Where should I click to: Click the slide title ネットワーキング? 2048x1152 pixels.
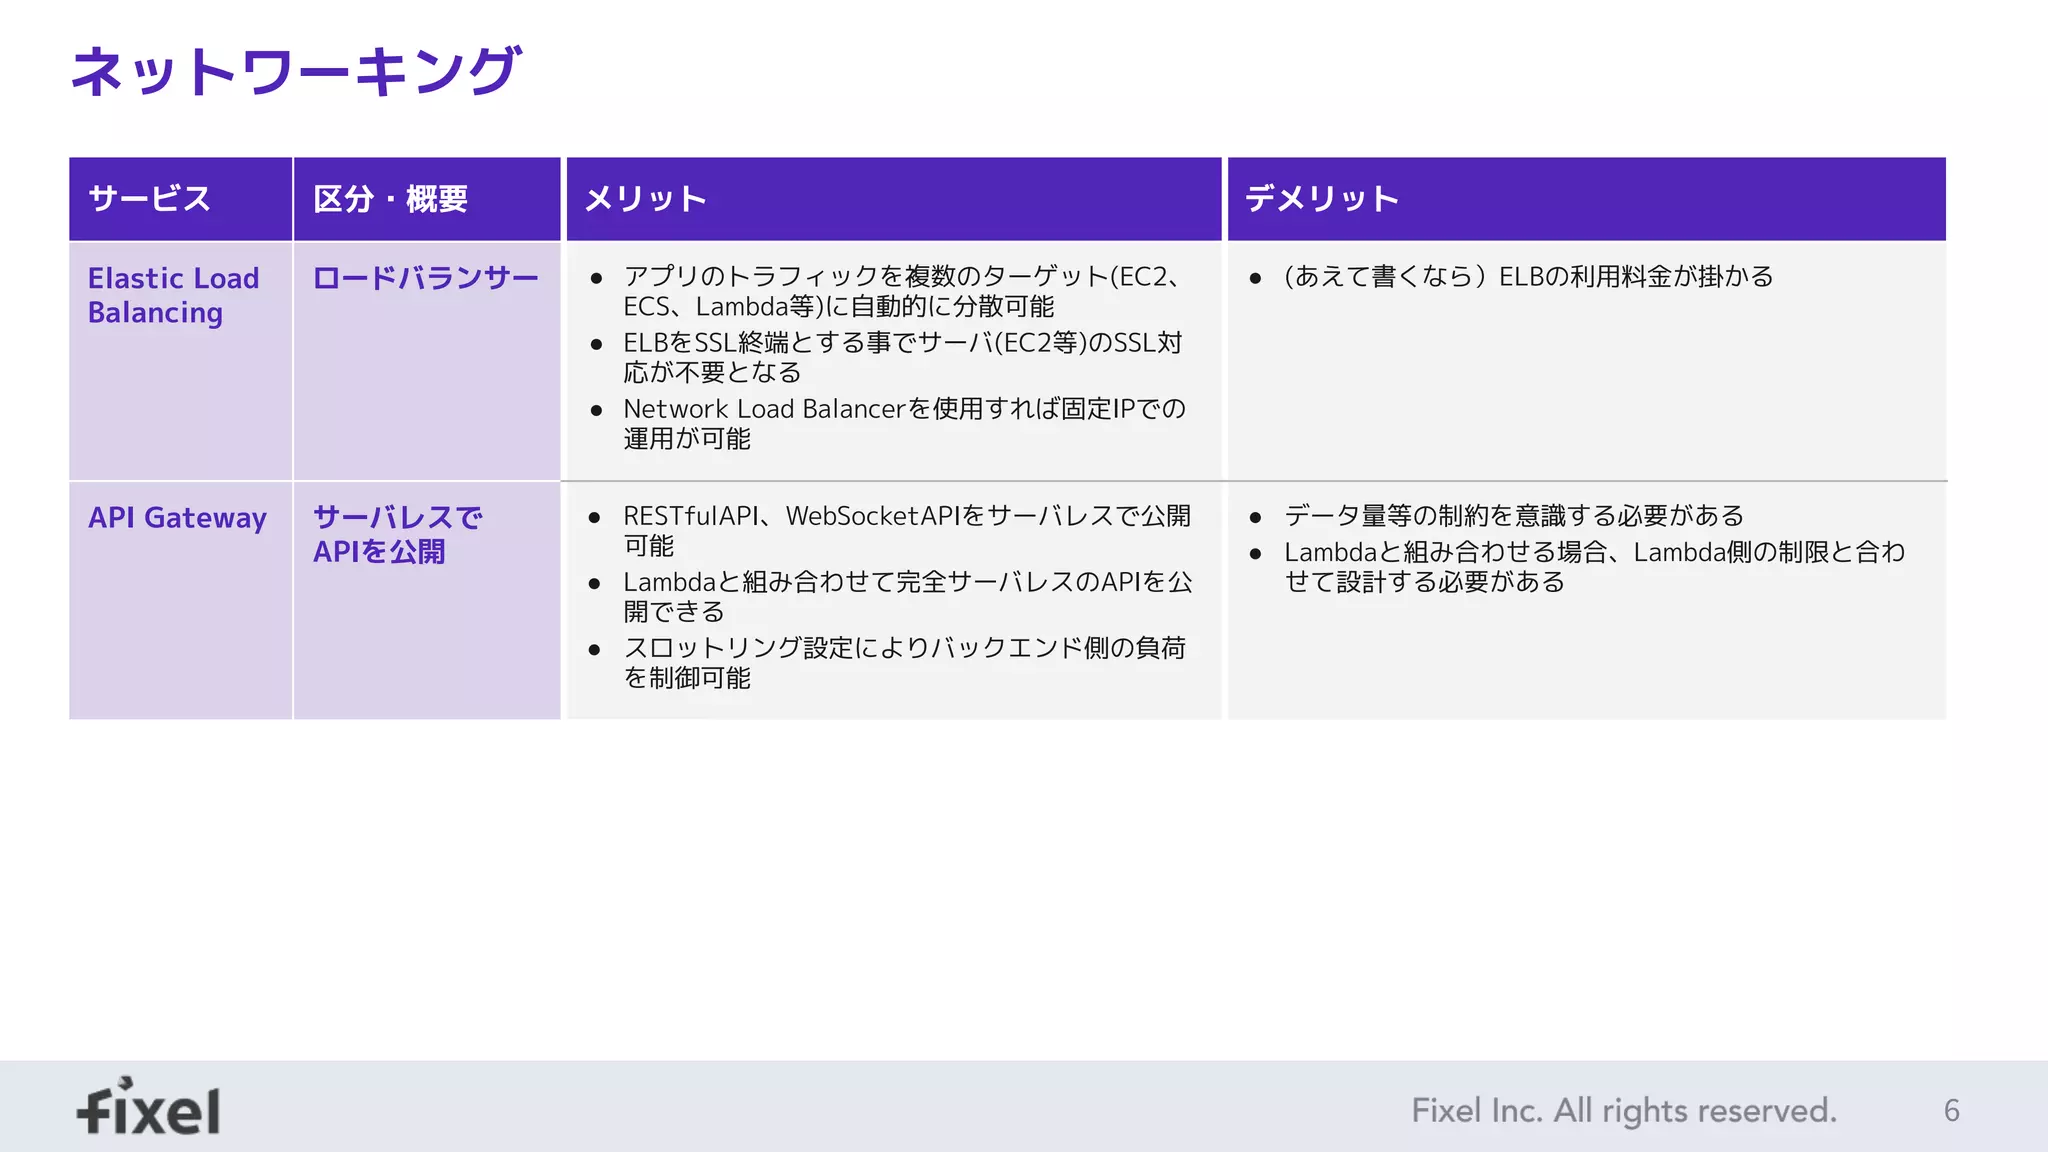coord(295,72)
